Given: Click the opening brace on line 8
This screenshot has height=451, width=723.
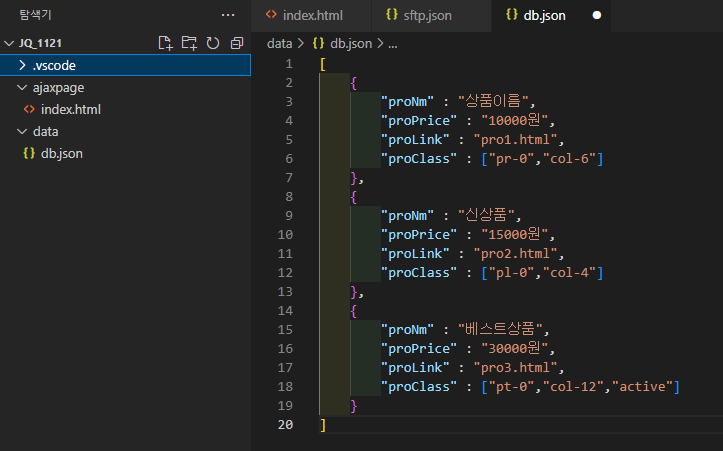Looking at the screenshot, I should 354,197.
